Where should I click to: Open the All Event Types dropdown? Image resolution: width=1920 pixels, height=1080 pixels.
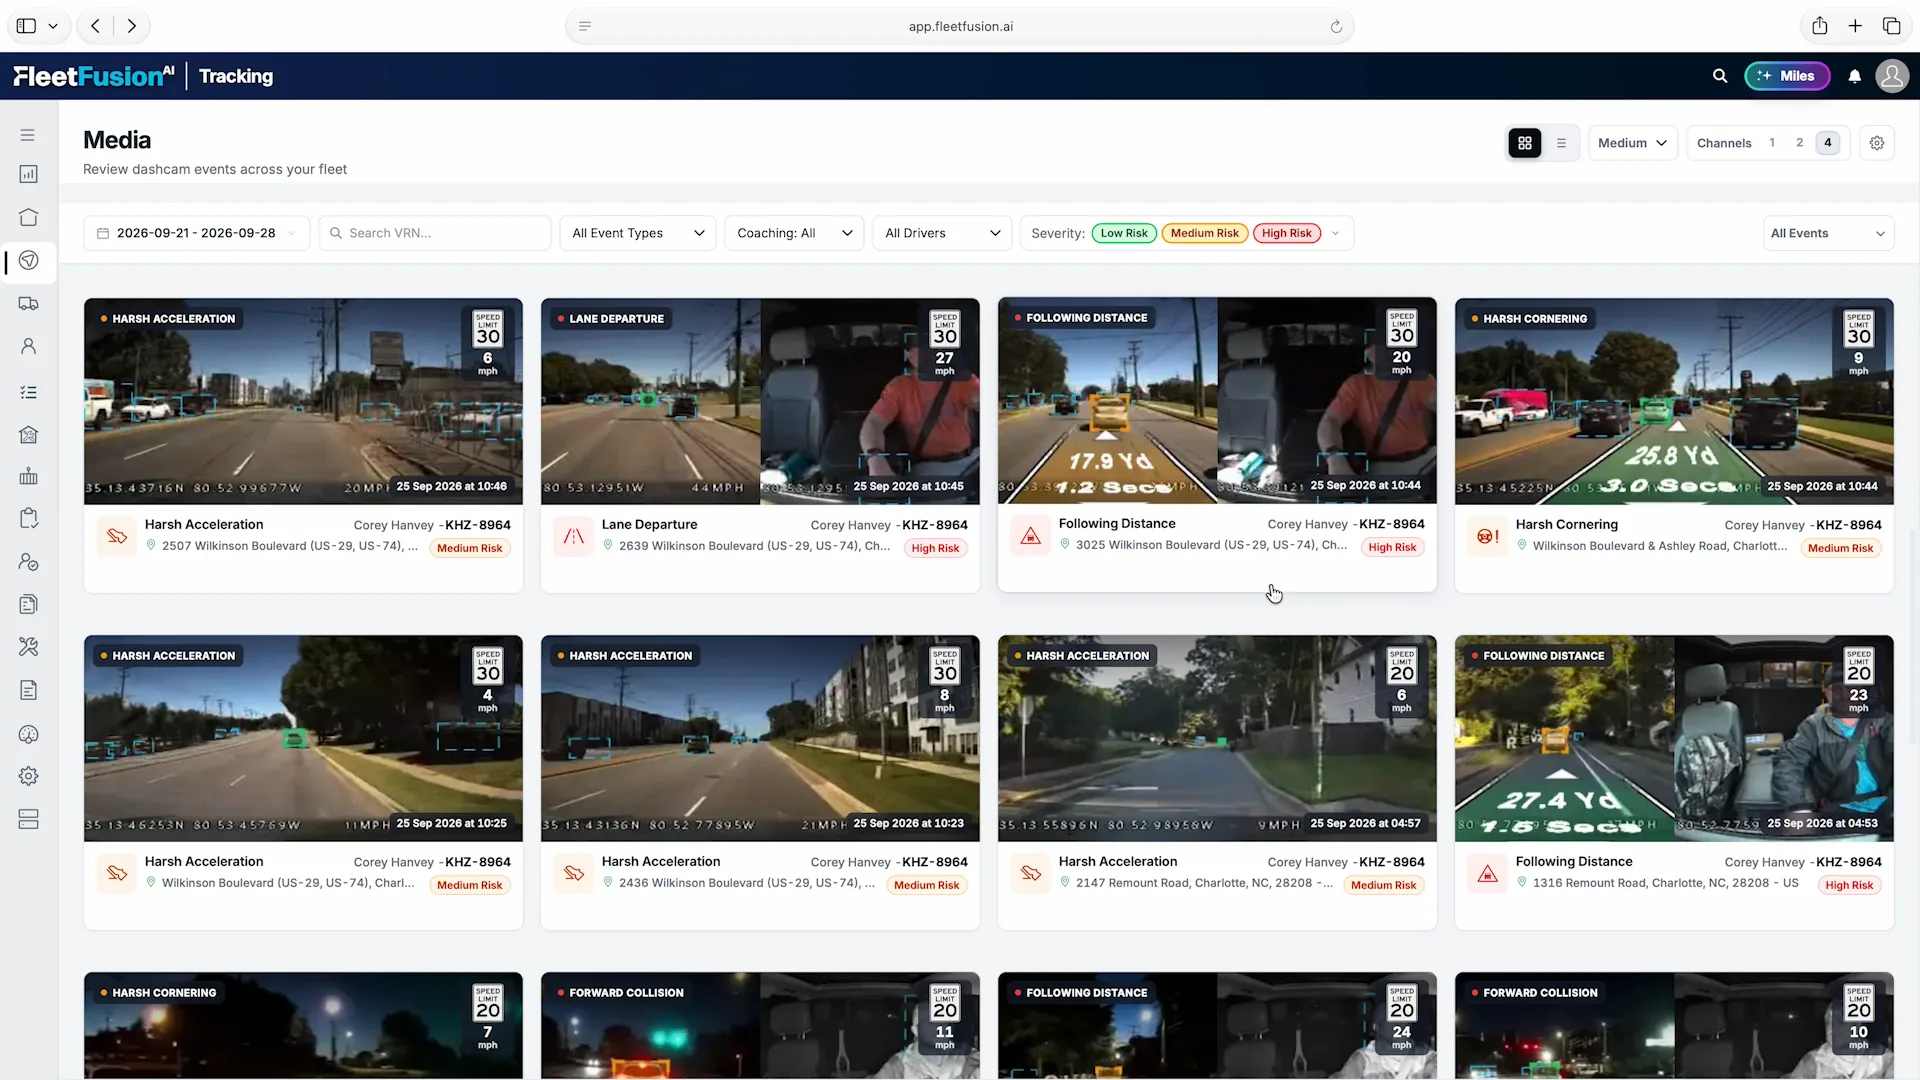[x=638, y=233]
